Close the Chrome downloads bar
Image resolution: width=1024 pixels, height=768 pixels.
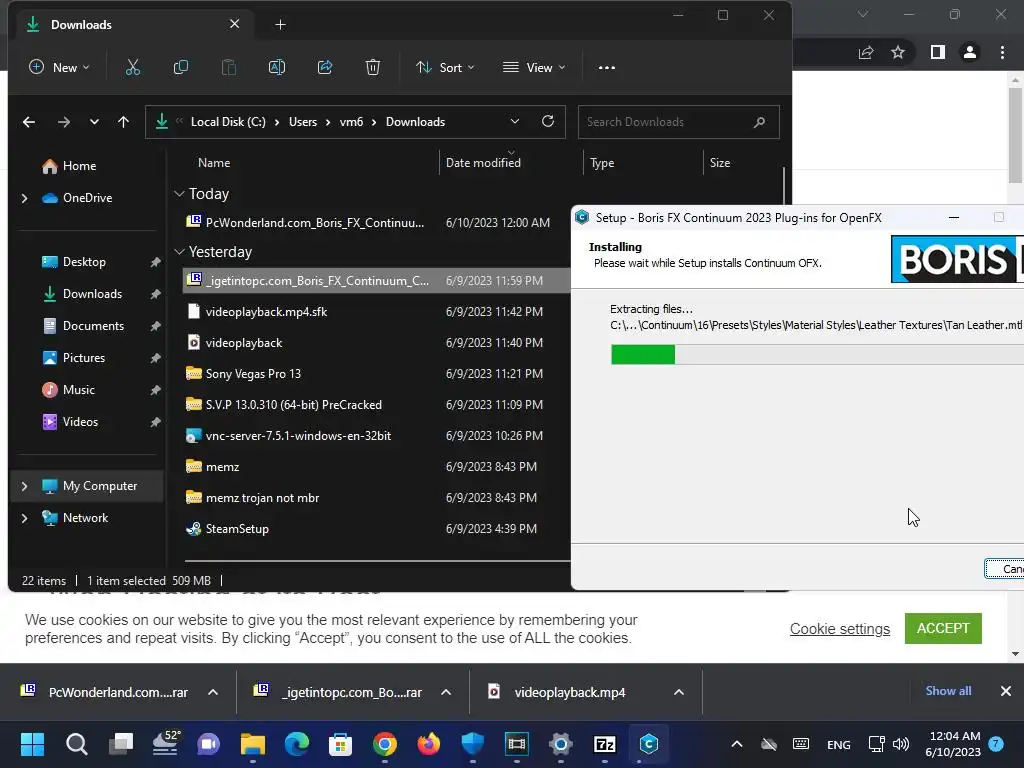point(1006,691)
